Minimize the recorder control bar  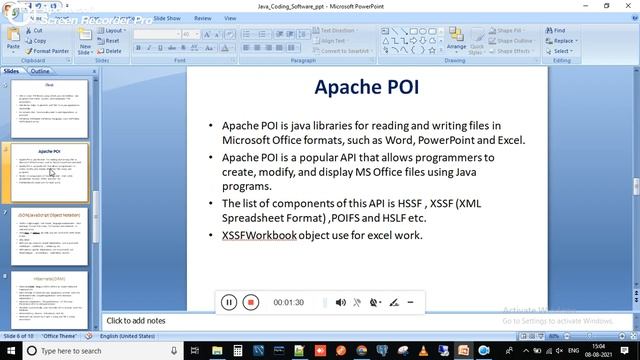point(411,302)
